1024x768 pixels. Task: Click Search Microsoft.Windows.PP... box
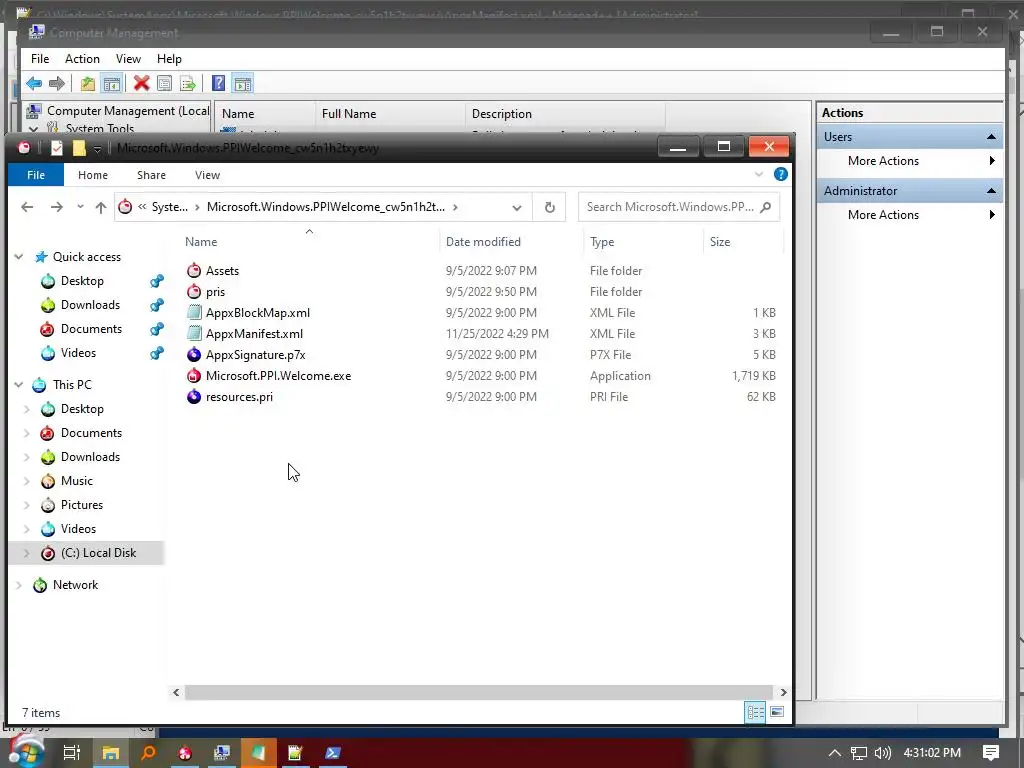(679, 207)
